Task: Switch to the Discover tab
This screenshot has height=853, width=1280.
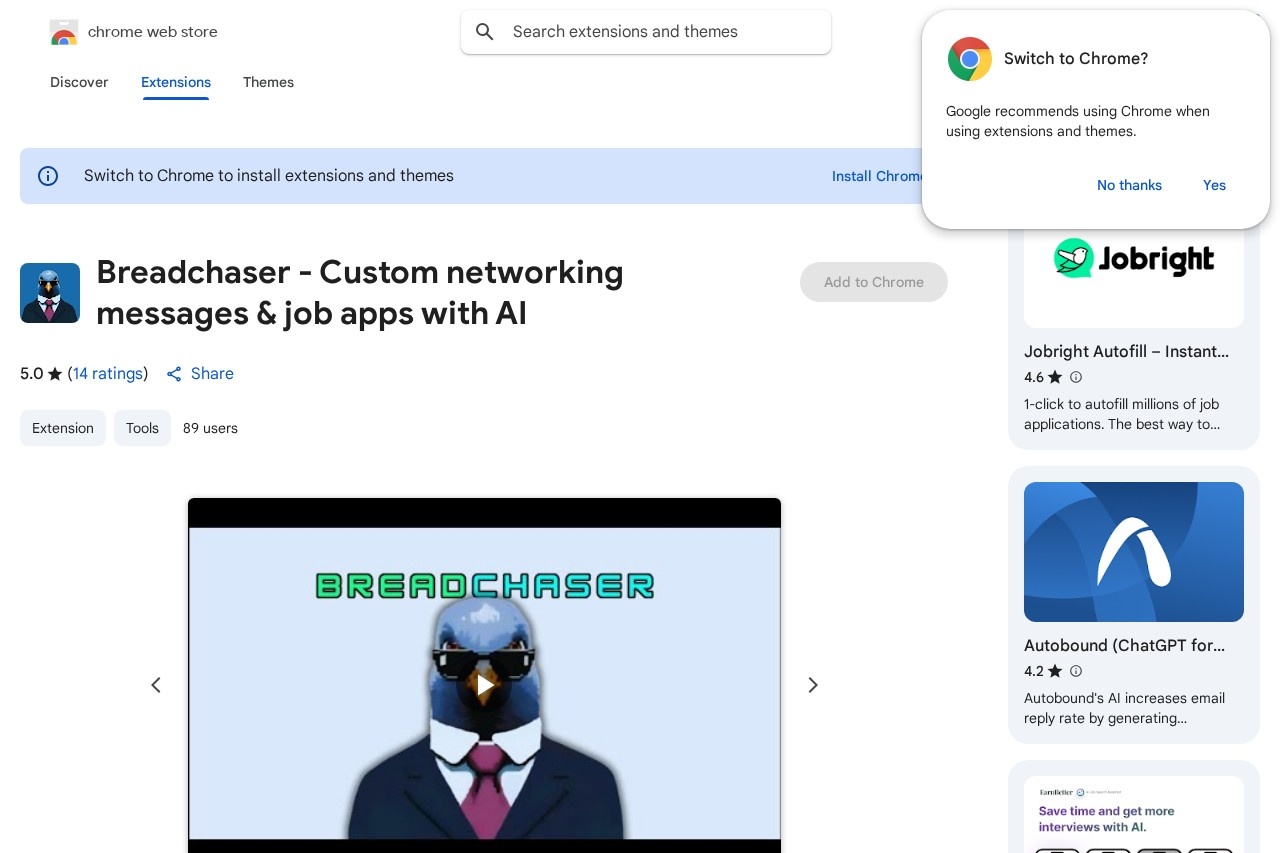Action: pos(79,82)
